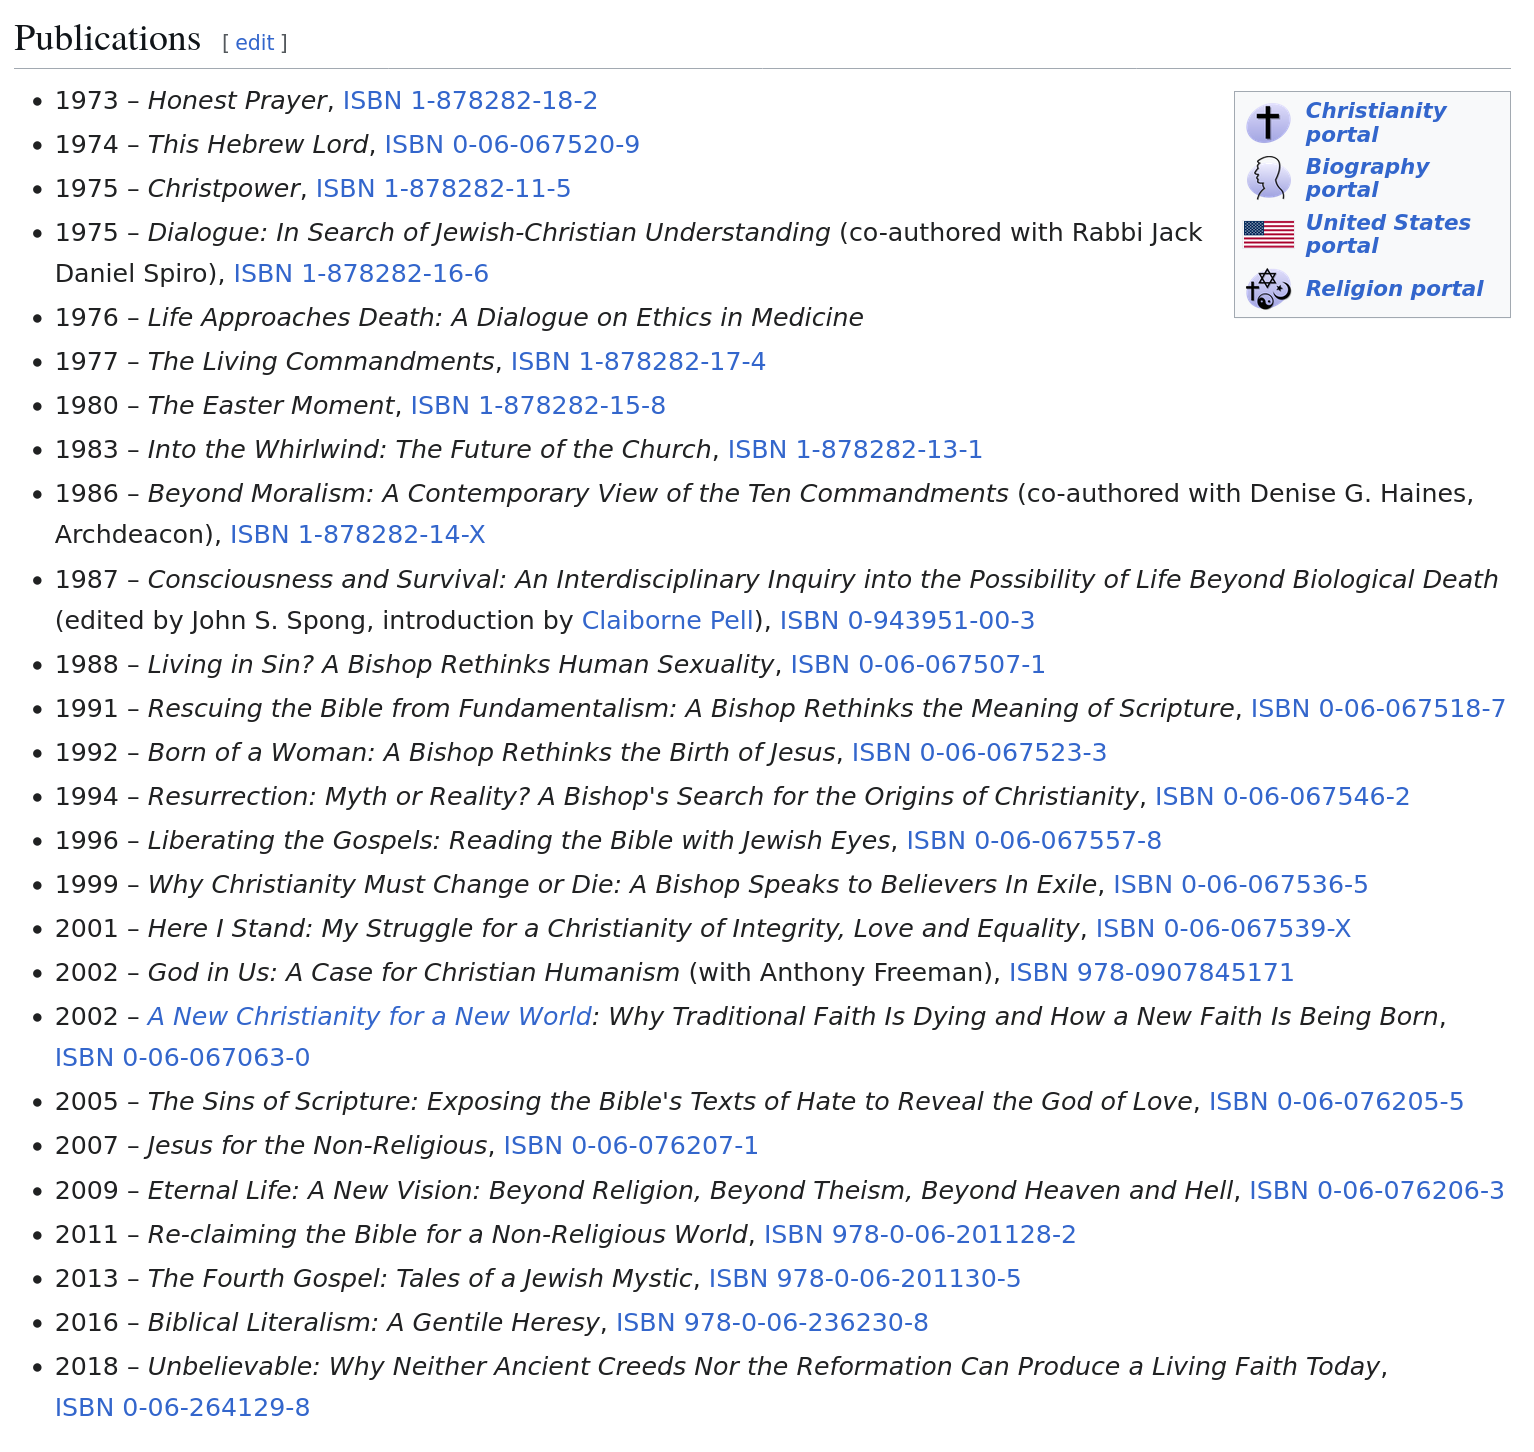Image resolution: width=1534 pixels, height=1452 pixels.
Task: Click the title The Living Commandments
Action: pos(321,362)
